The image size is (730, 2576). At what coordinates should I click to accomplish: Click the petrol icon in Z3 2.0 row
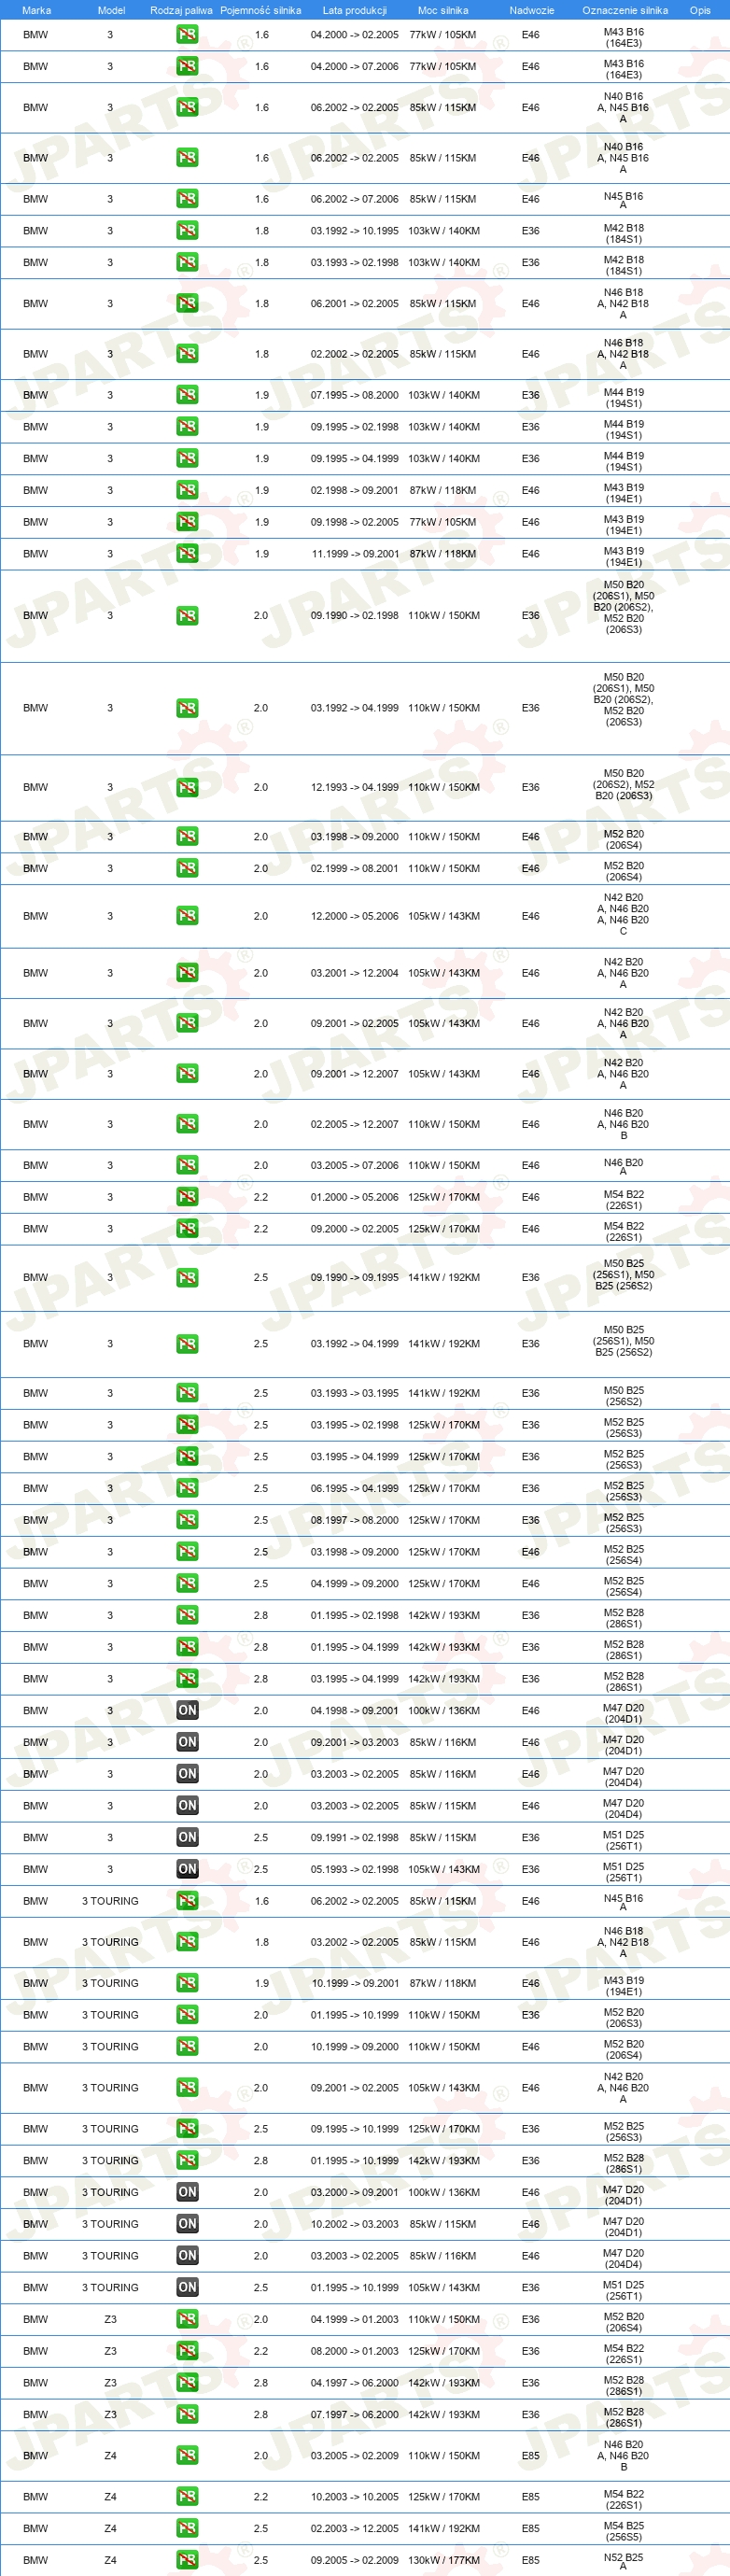pos(187,2318)
